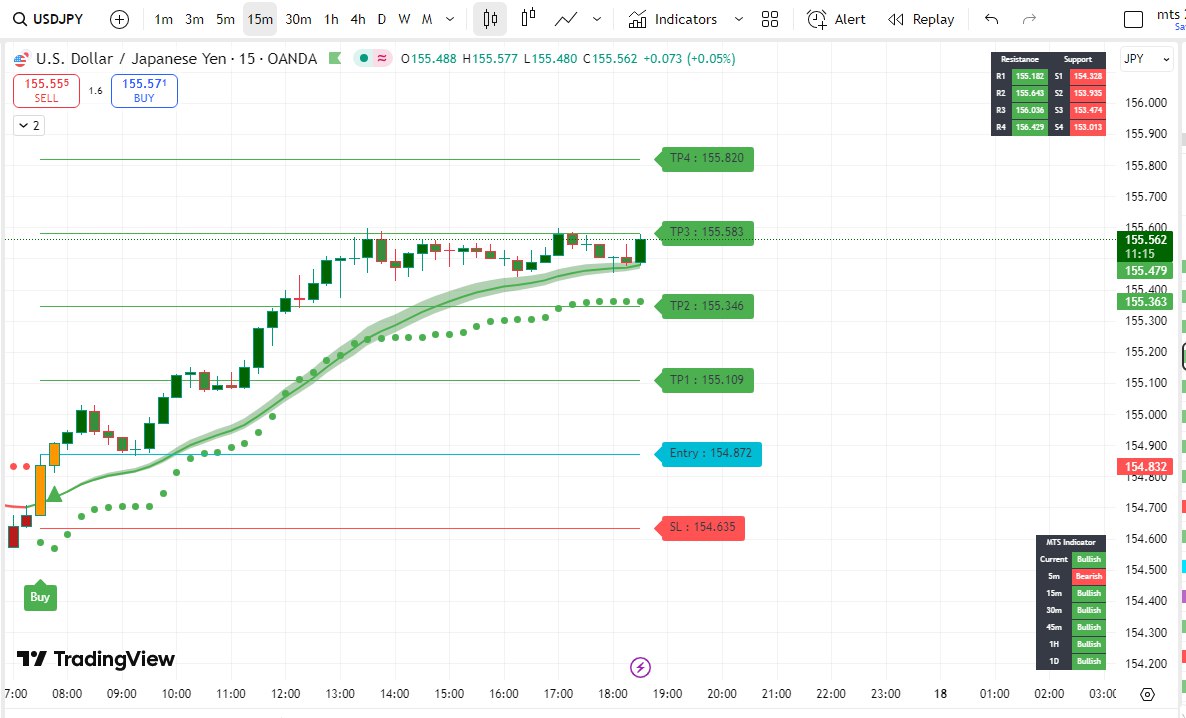
Task: Click the green 155.363 price label
Action: (1144, 302)
